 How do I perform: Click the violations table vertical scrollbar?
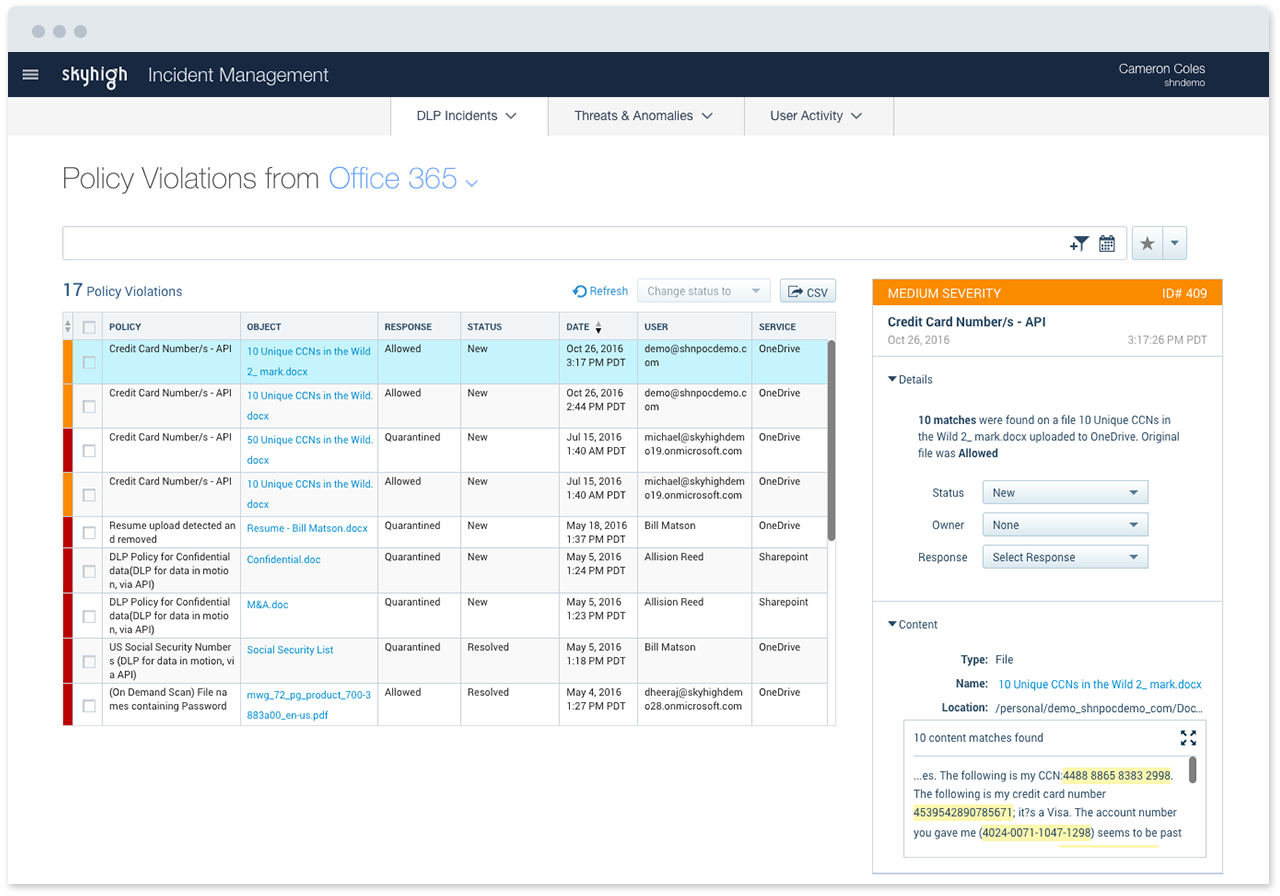tap(831, 440)
